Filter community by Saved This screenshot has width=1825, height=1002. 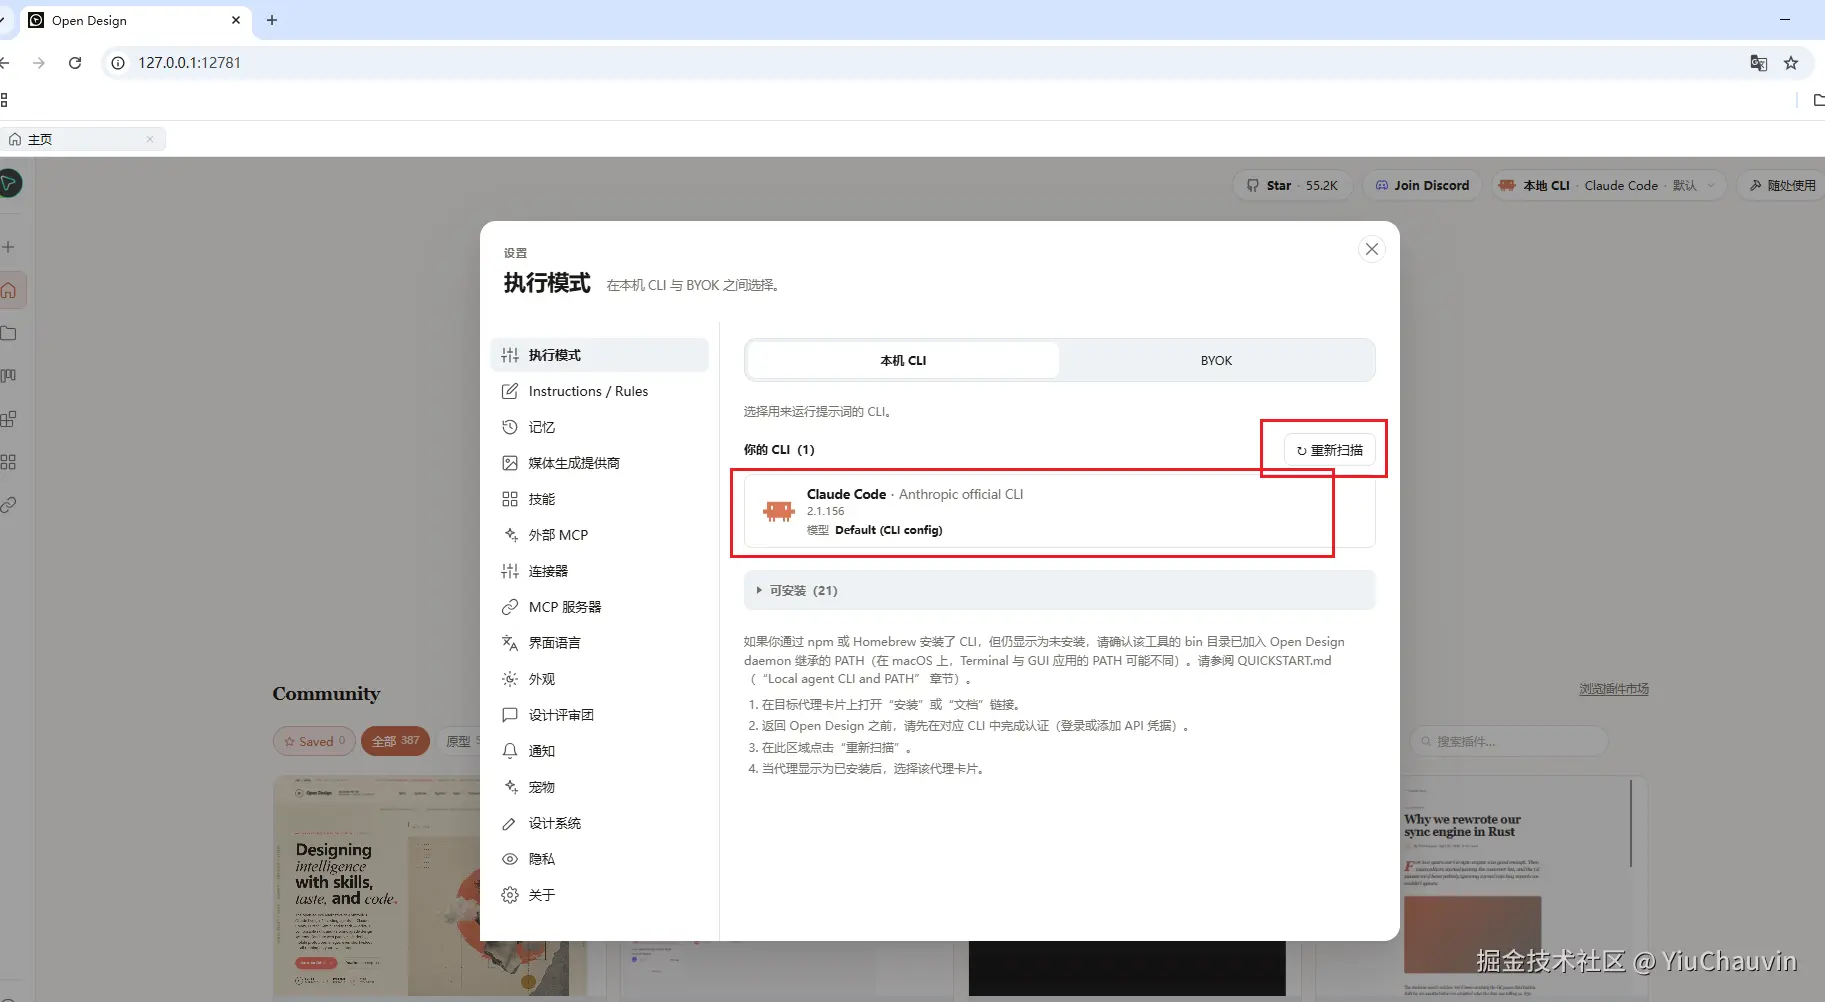pos(314,741)
